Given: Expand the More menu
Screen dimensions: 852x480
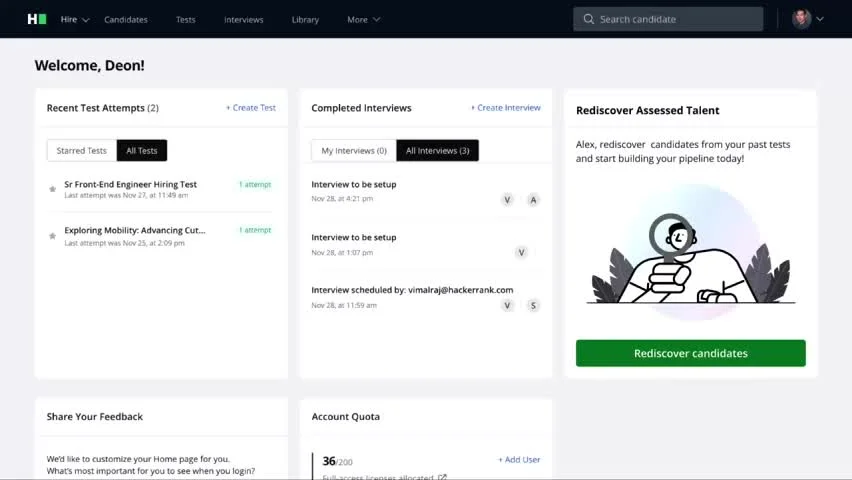Looking at the screenshot, I should click(x=364, y=20).
